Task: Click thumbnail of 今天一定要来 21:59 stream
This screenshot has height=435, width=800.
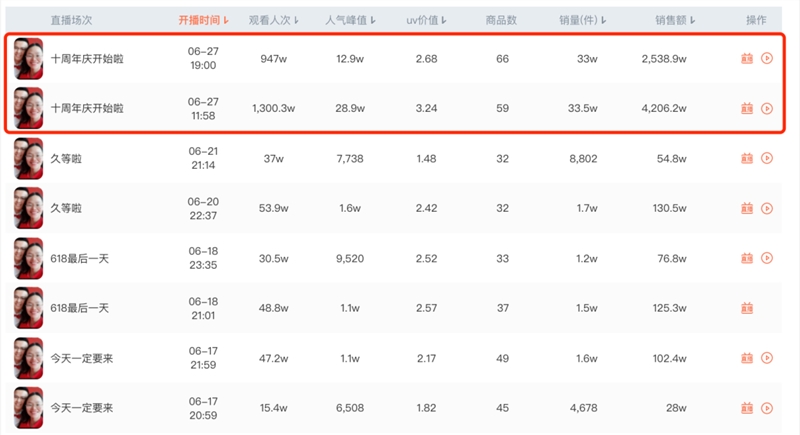Action: click(29, 359)
